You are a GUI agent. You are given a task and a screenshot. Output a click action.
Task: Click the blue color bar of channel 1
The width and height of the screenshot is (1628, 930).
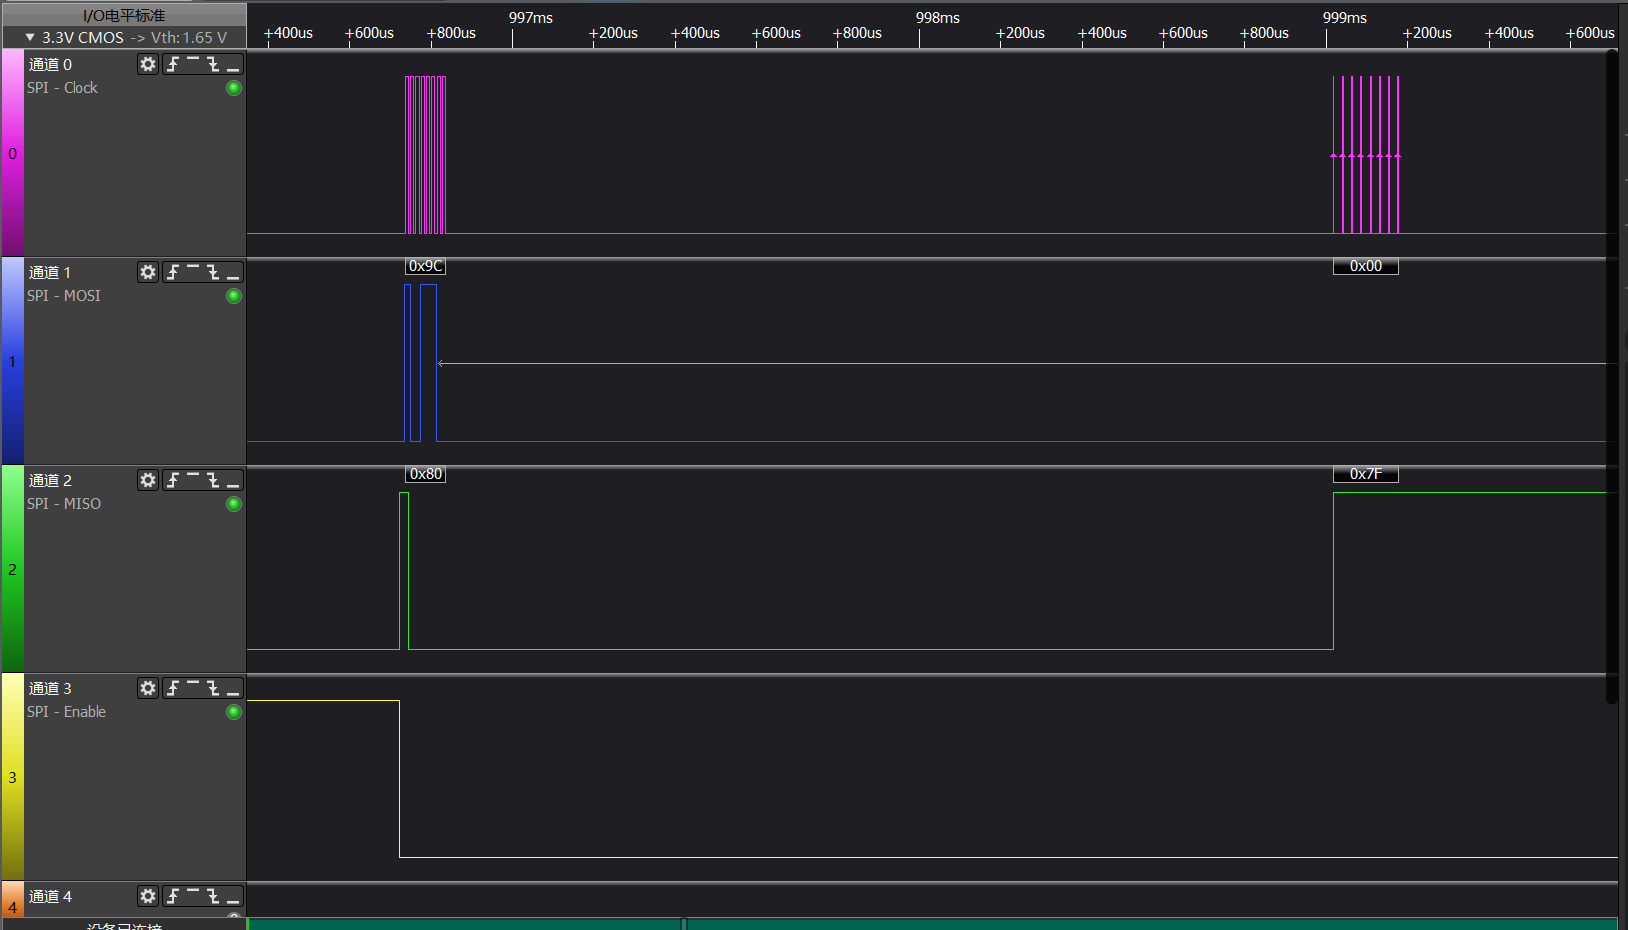click(x=12, y=361)
